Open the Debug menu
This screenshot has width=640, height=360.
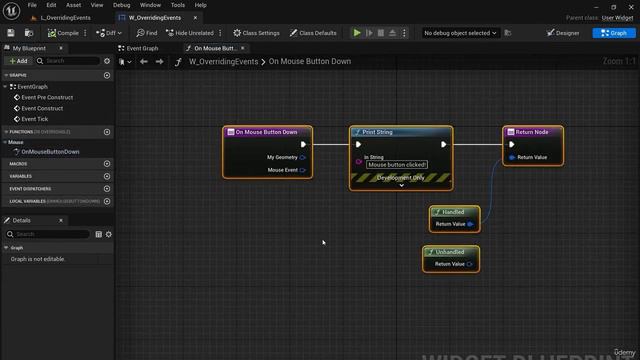pyautogui.click(x=121, y=5)
